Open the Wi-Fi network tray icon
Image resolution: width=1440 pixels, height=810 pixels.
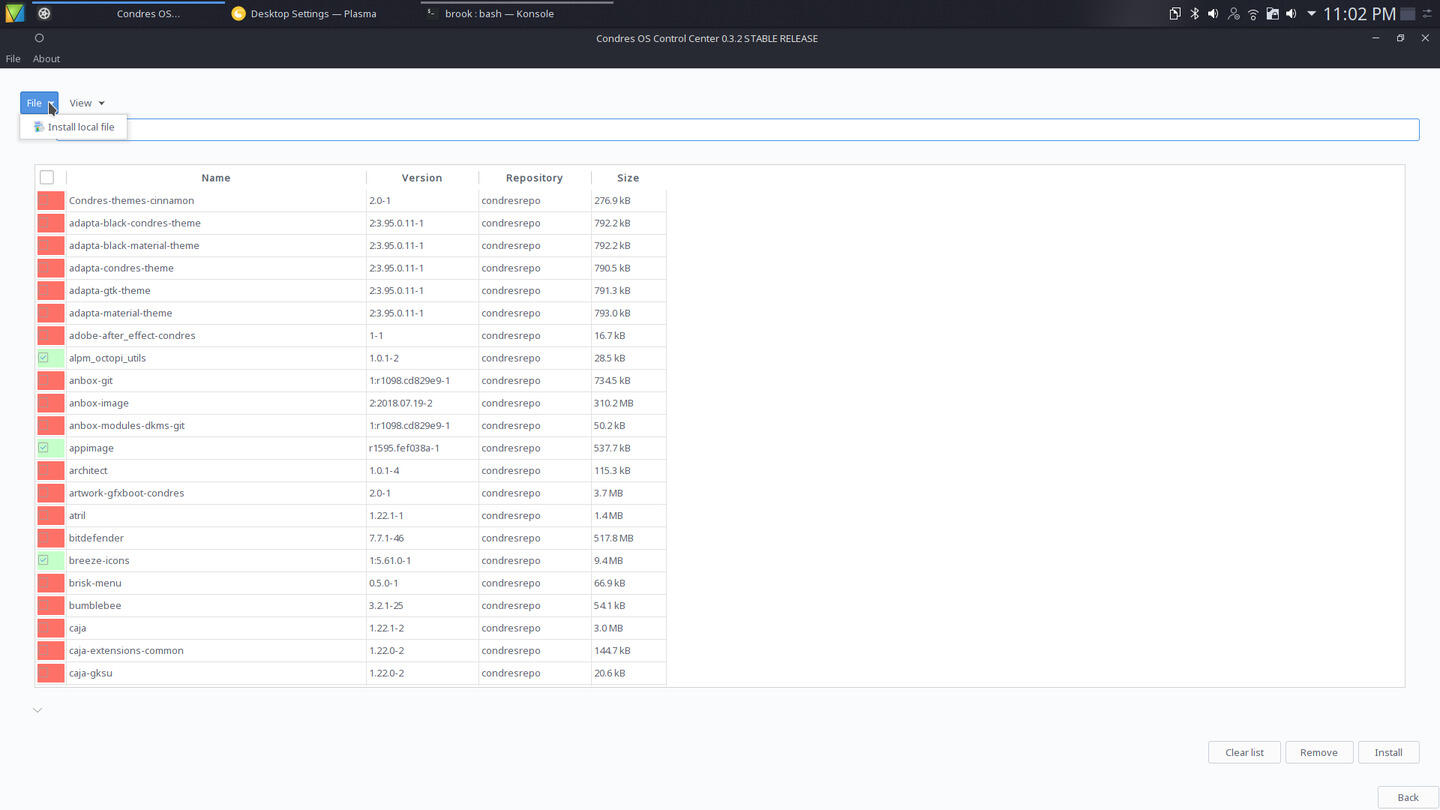tap(1253, 14)
